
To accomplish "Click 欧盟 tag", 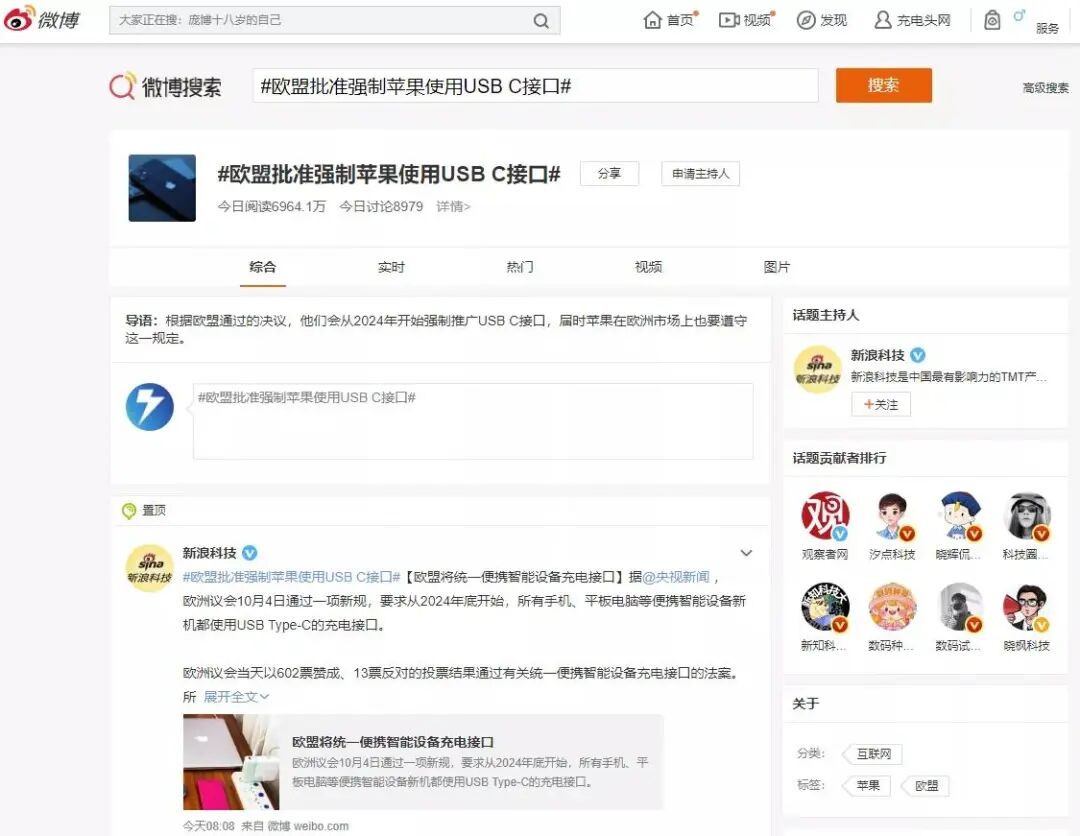I will [926, 786].
